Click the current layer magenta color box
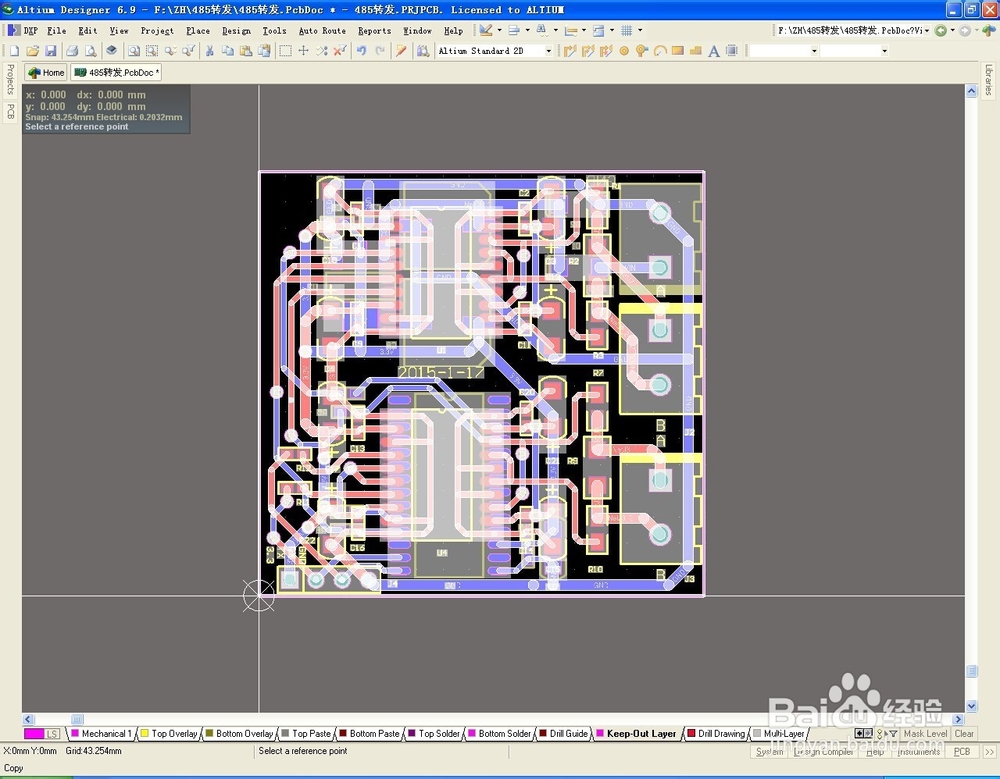Viewport: 1000px width, 779px height. click(34, 734)
